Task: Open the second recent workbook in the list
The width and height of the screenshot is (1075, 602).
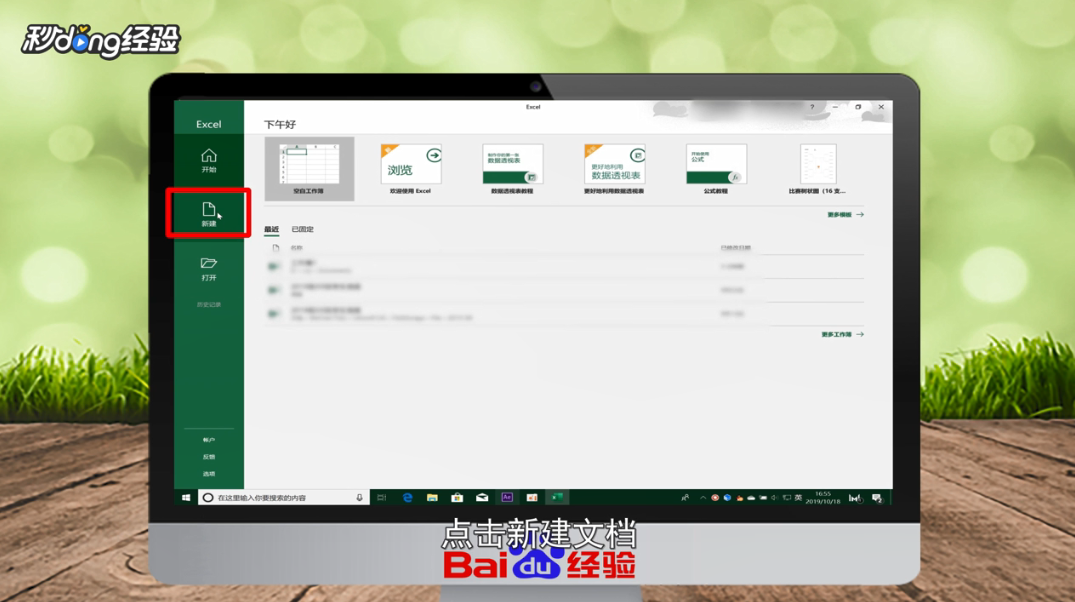Action: 564,290
